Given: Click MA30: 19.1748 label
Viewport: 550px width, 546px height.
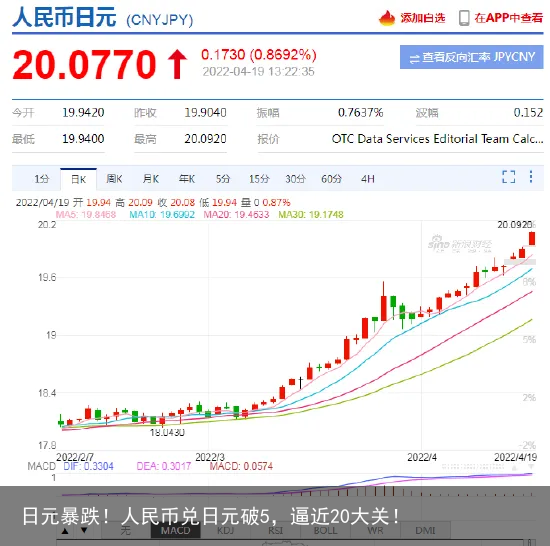Looking at the screenshot, I should tap(311, 214).
